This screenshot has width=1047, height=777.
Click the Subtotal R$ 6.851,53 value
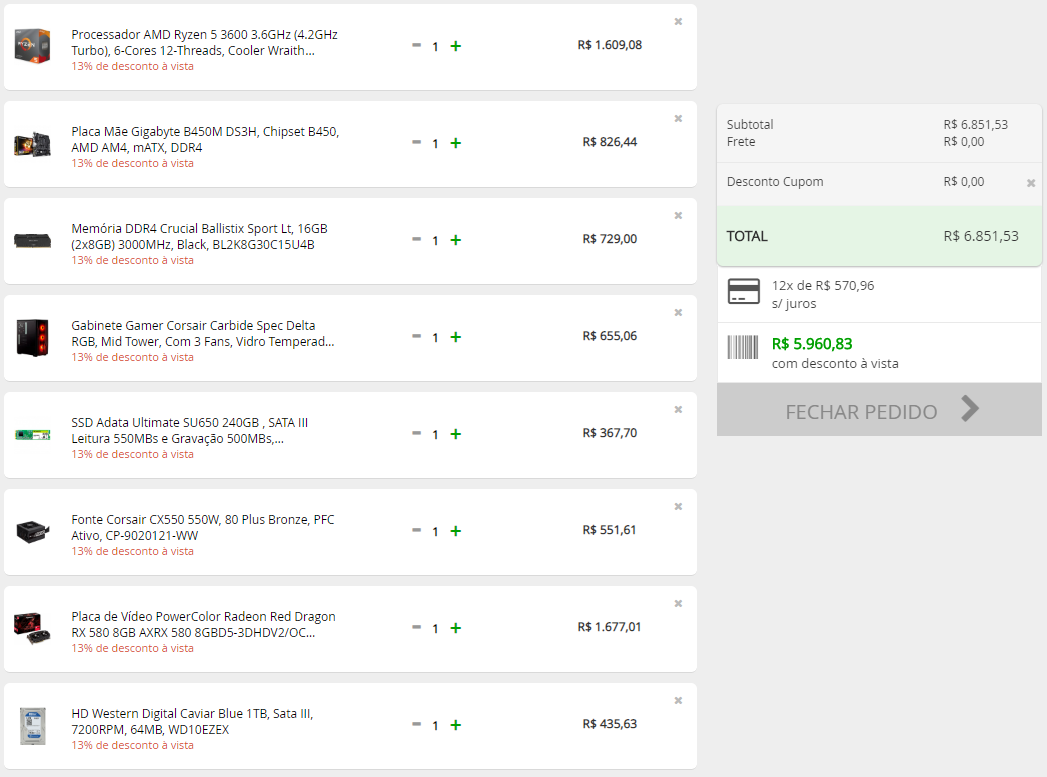pos(976,125)
